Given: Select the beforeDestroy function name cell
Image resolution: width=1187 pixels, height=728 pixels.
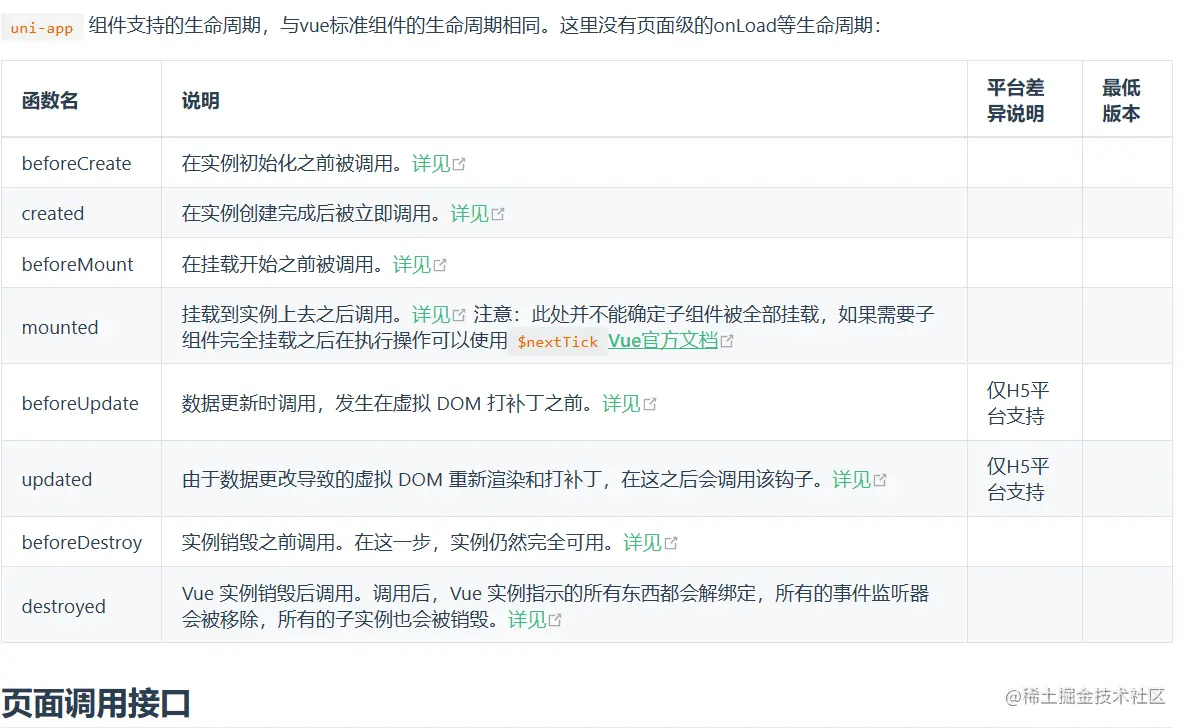Looking at the screenshot, I should (82, 543).
